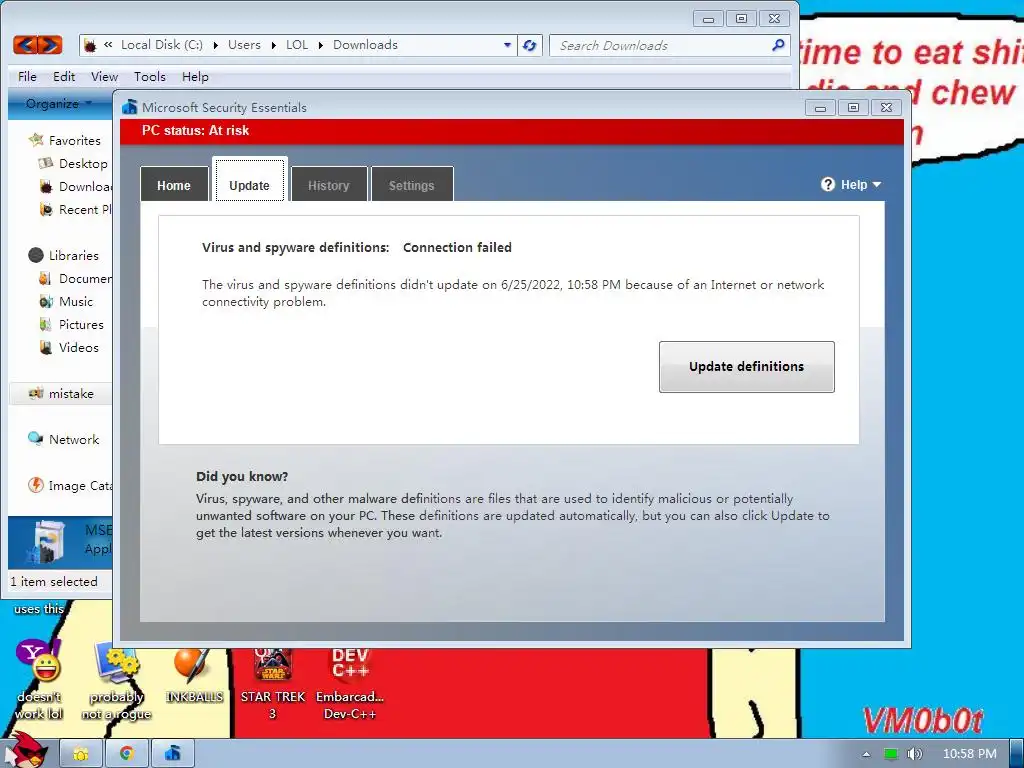Click the refresh icon beside address bar

pyautogui.click(x=530, y=45)
